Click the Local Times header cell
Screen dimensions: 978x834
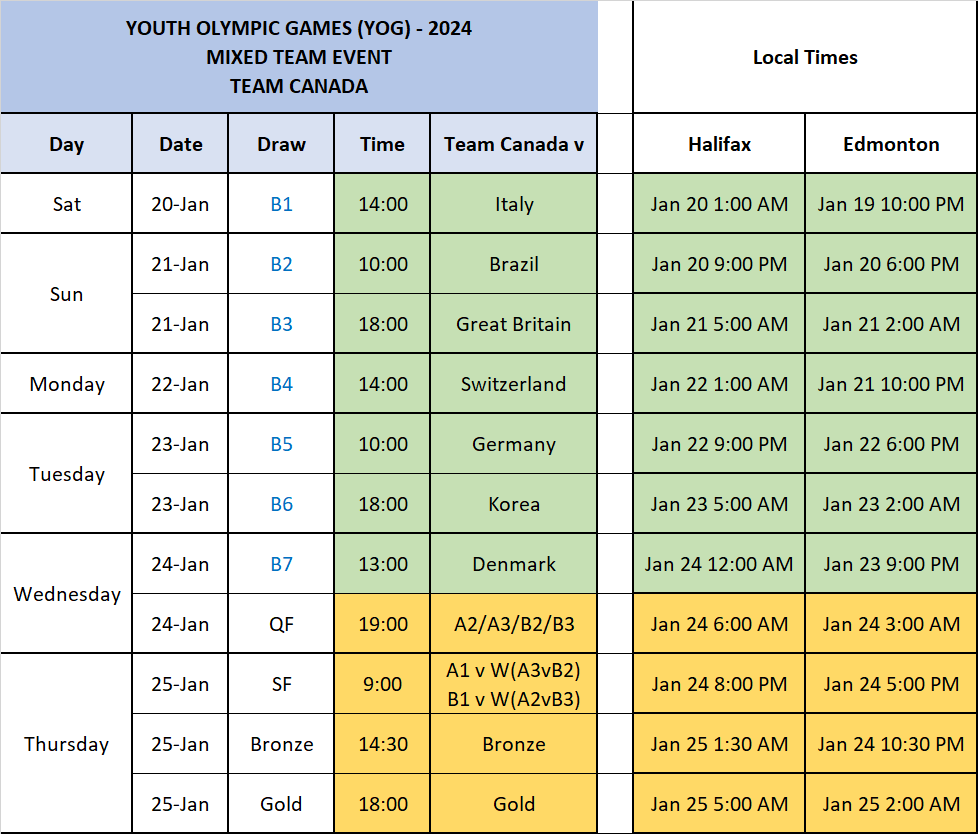(805, 57)
